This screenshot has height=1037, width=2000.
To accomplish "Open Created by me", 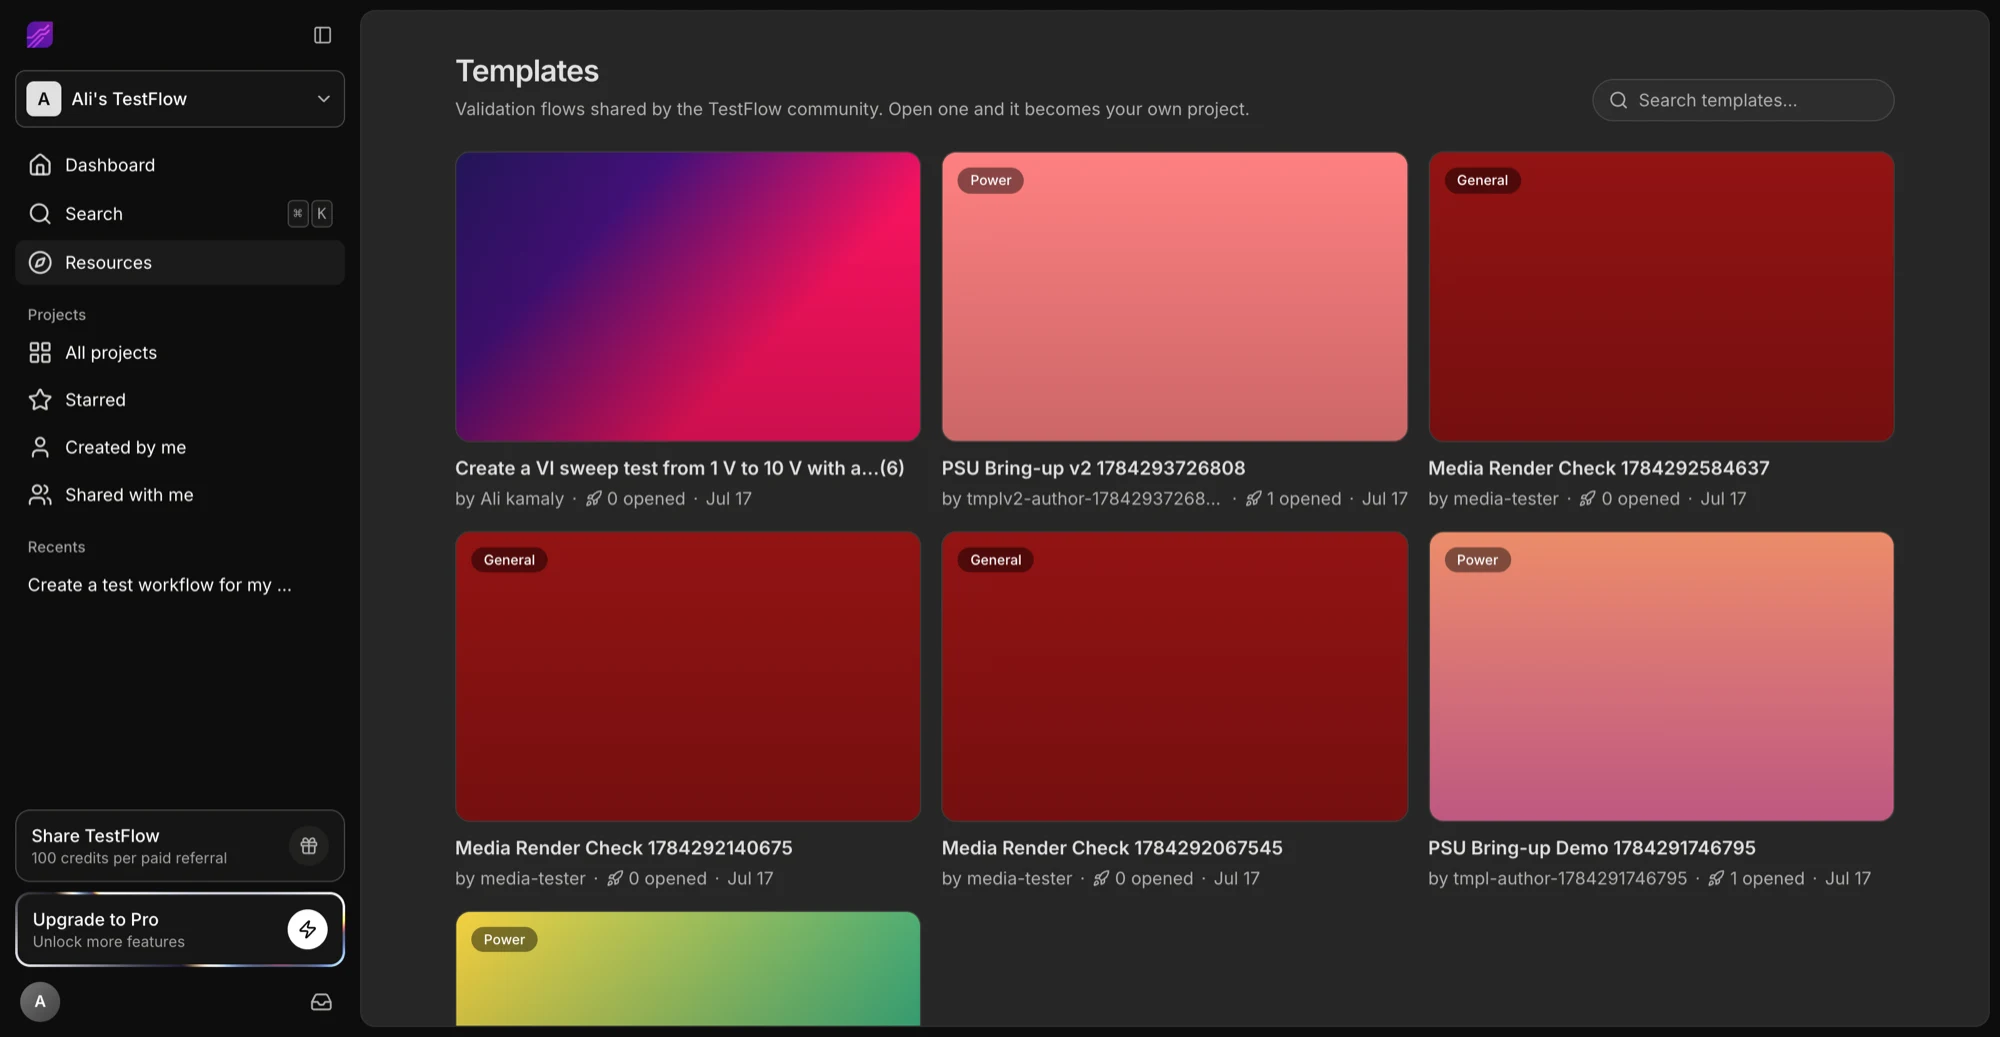I will [180, 448].
